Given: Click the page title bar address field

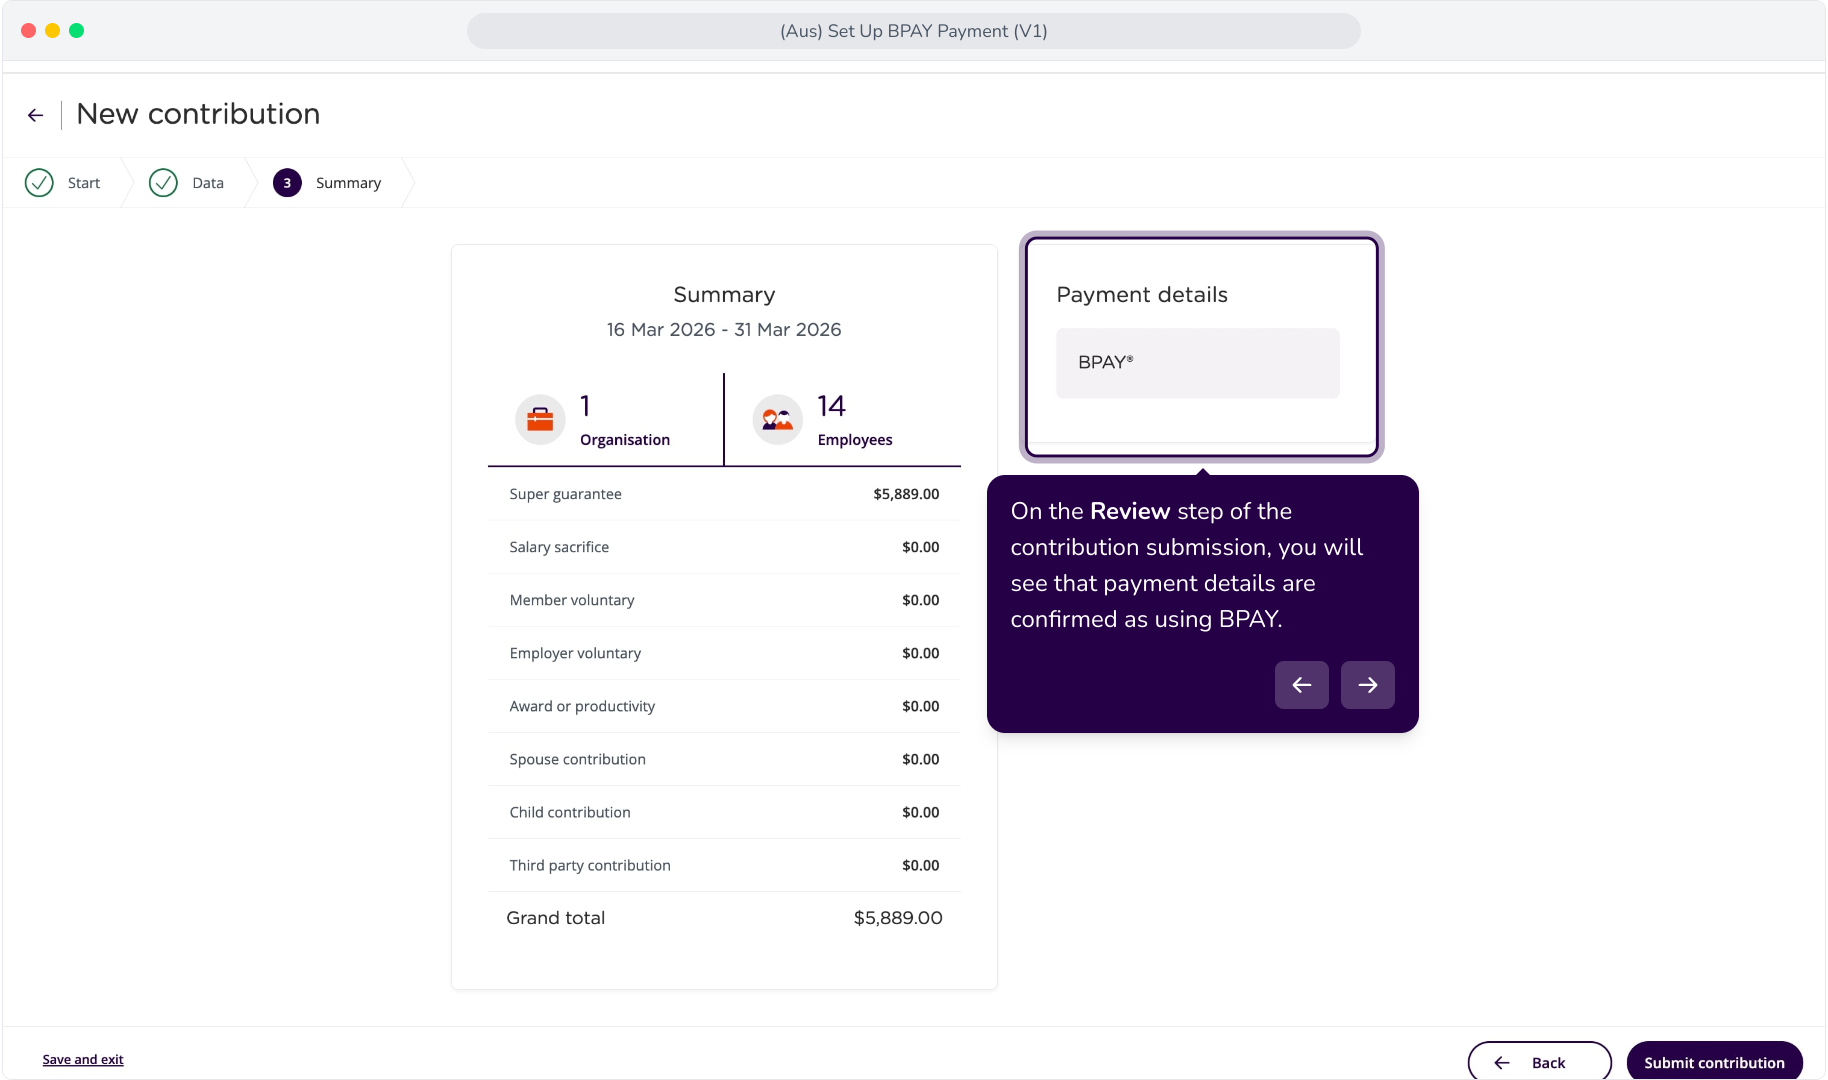Looking at the screenshot, I should [x=914, y=31].
